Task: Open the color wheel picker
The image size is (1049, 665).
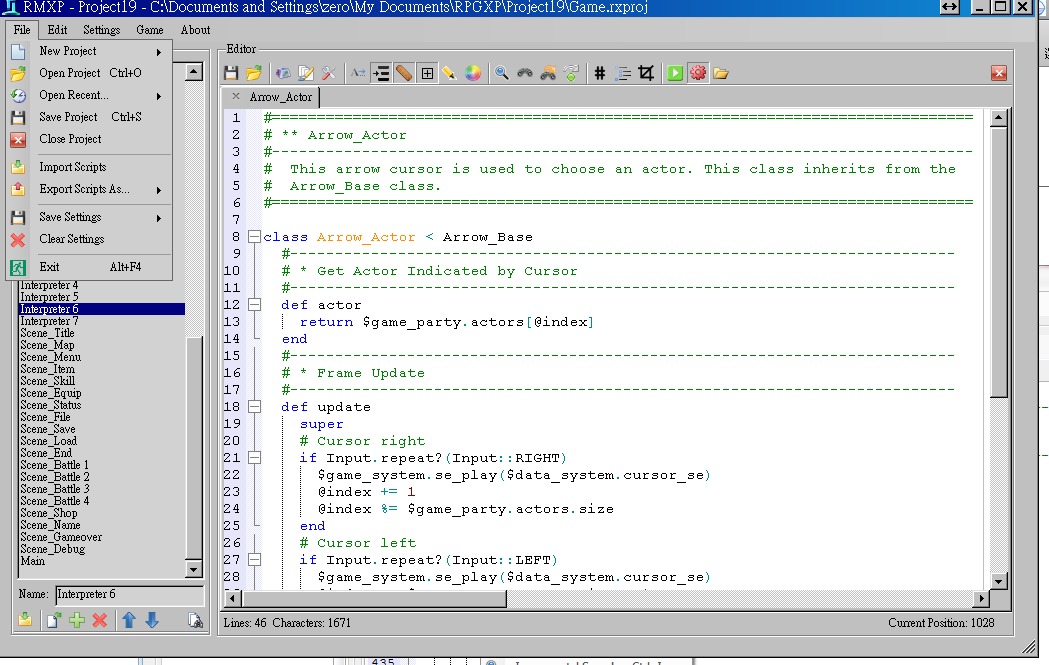Action: tap(473, 73)
